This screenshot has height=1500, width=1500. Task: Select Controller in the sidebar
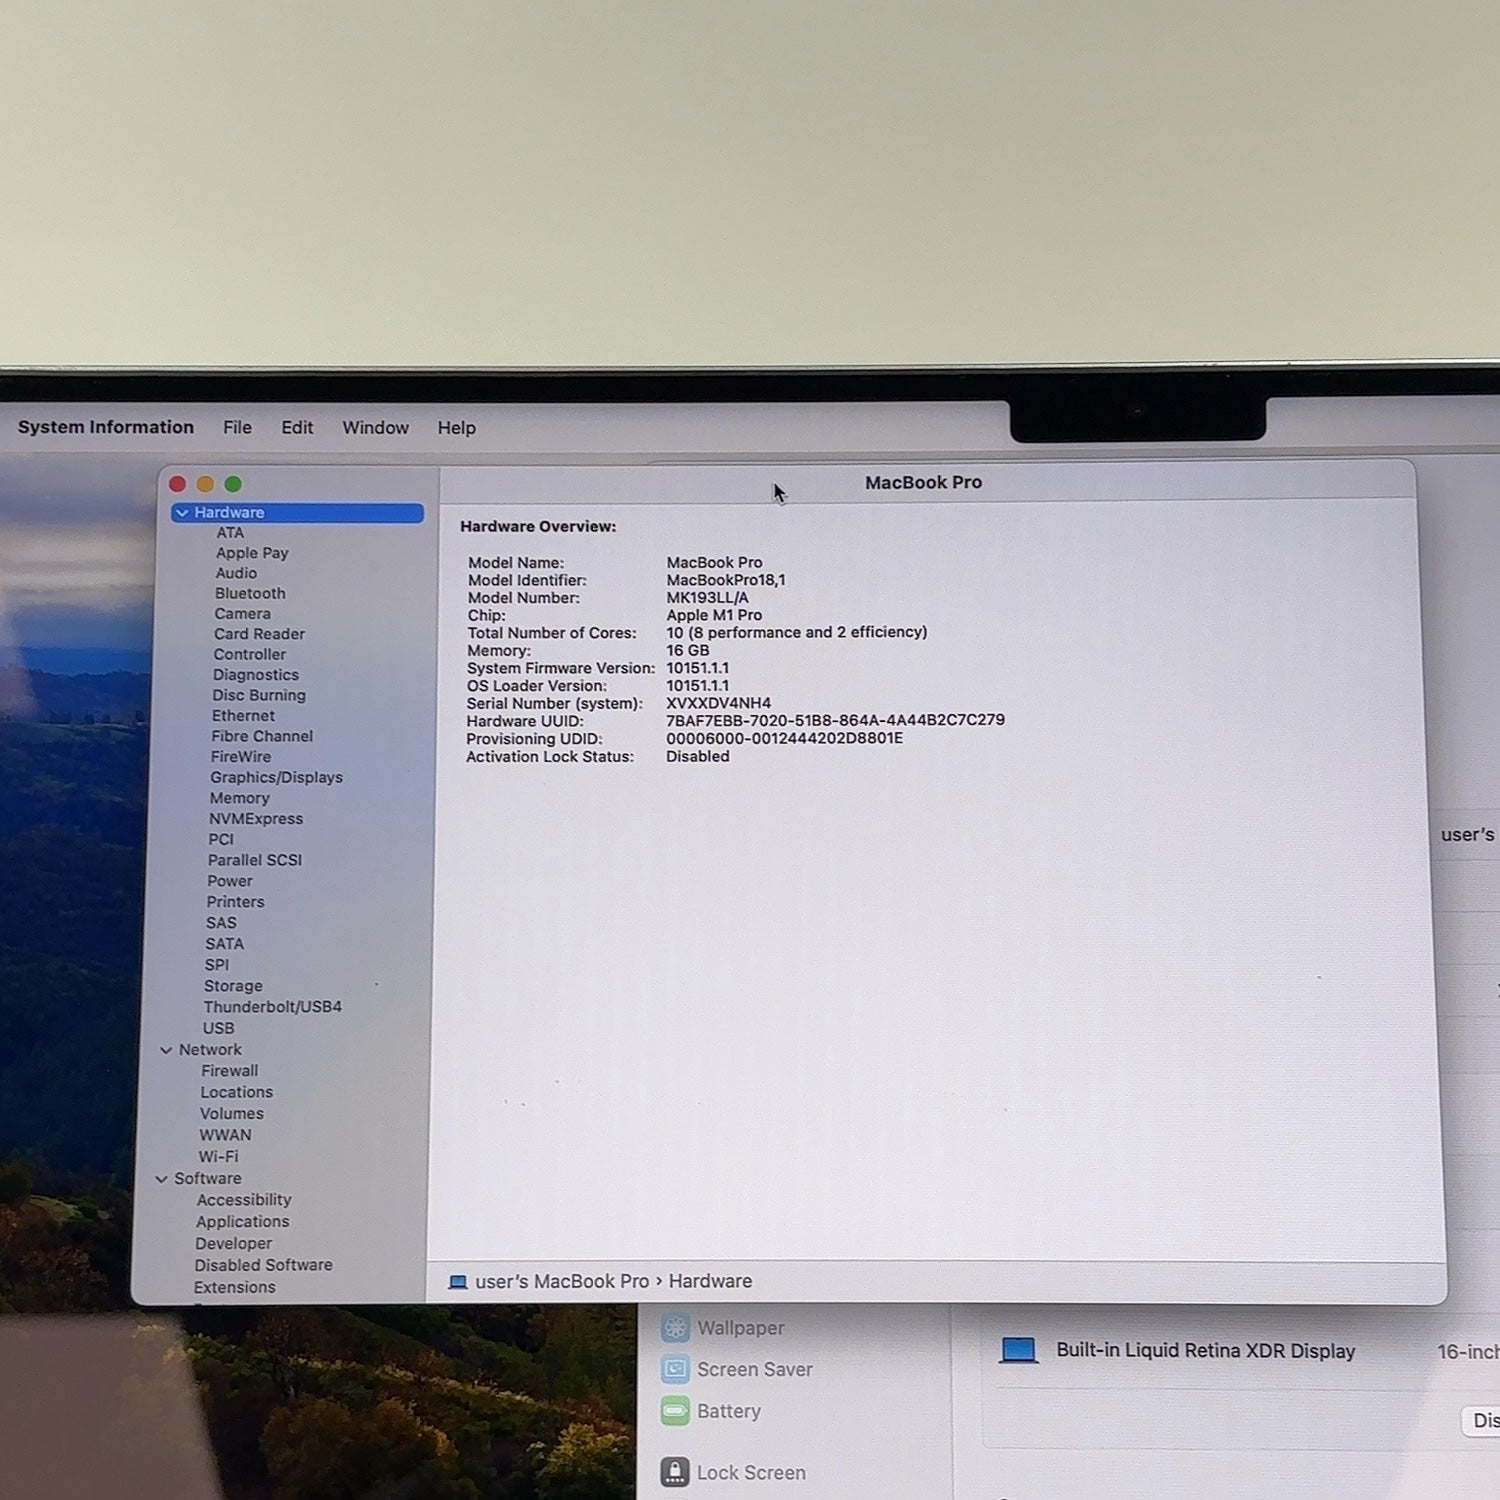click(x=250, y=654)
